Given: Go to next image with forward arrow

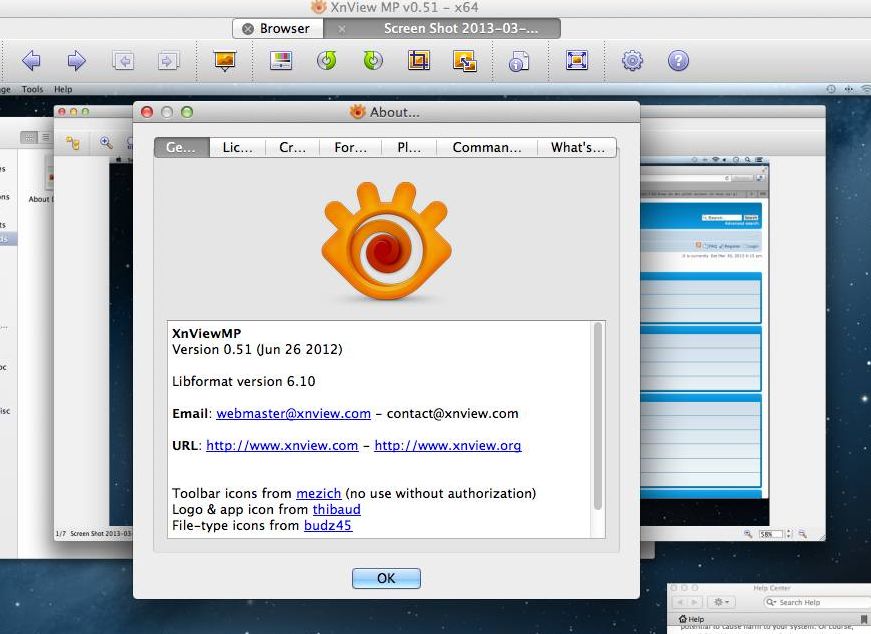Looking at the screenshot, I should pyautogui.click(x=77, y=60).
